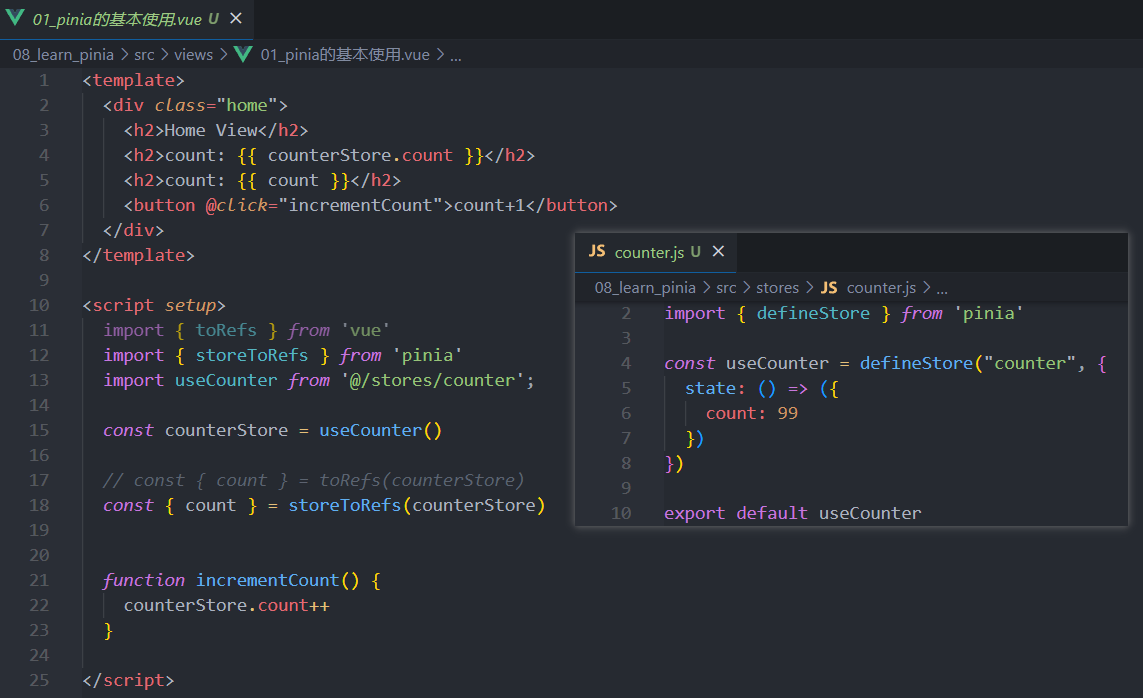
Task: Click closing script tag
Action: (x=128, y=680)
